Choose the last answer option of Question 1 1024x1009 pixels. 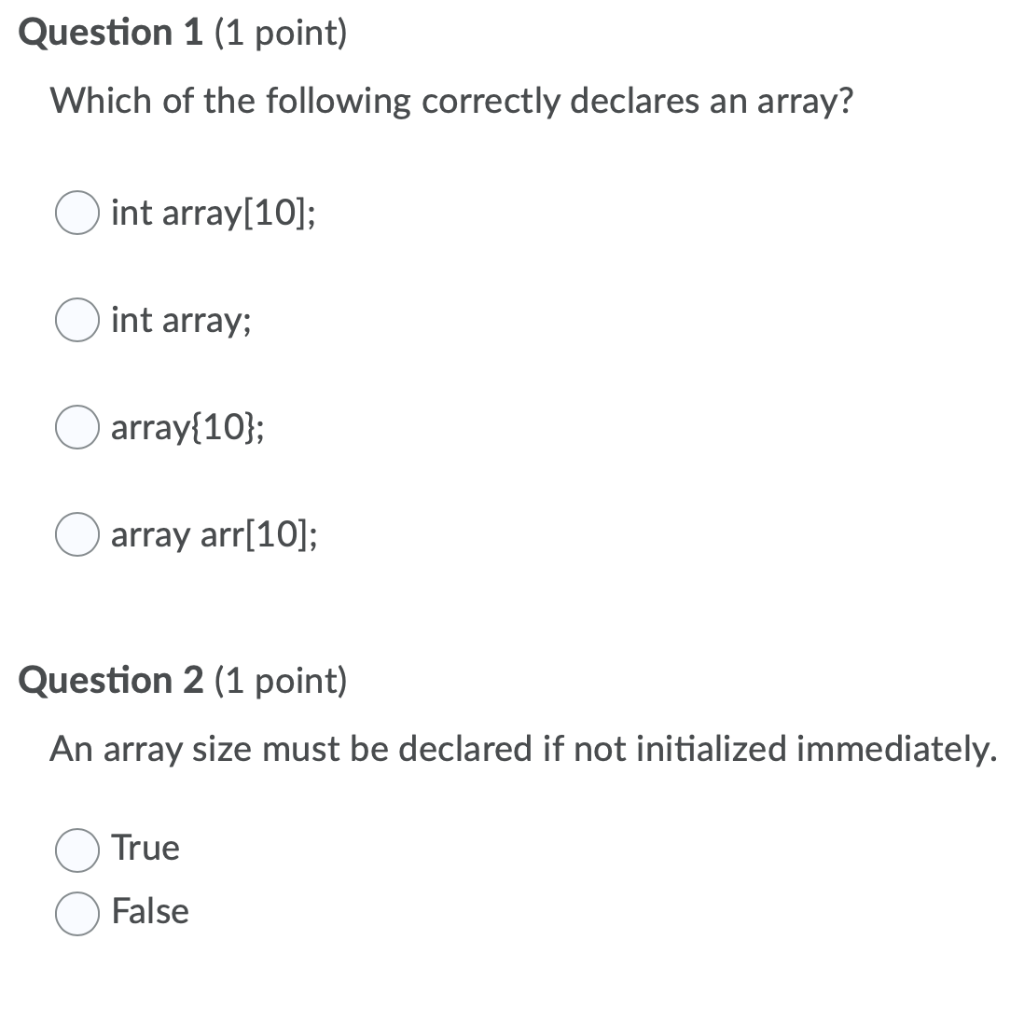point(76,535)
